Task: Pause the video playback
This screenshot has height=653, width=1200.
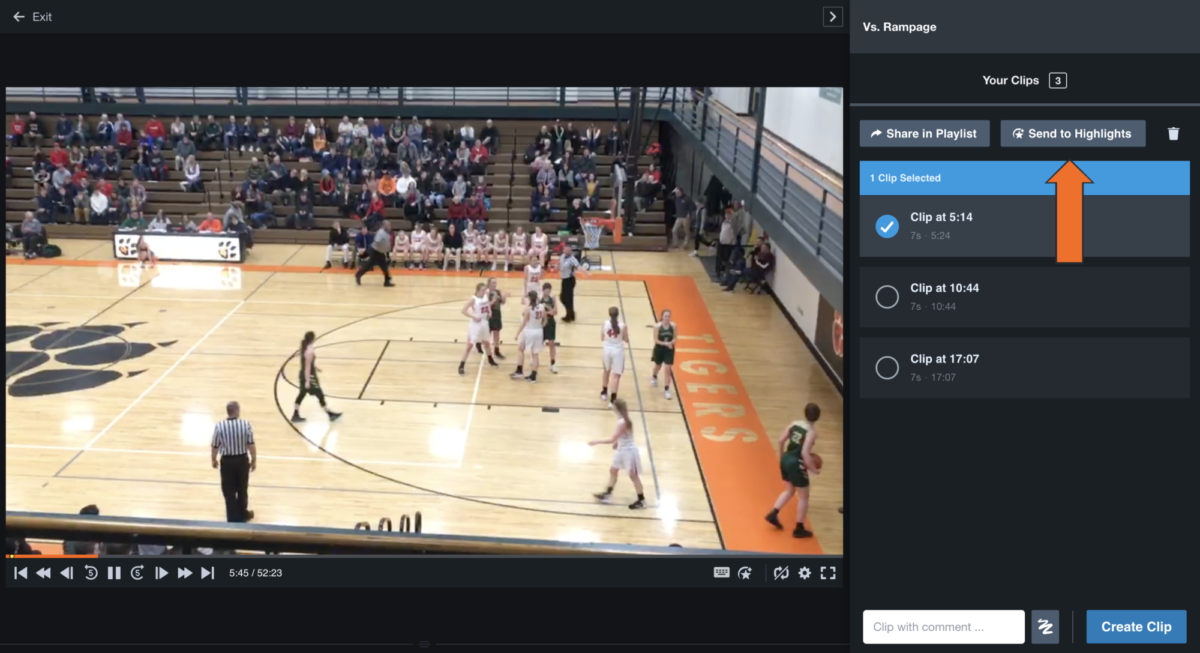Action: point(114,573)
